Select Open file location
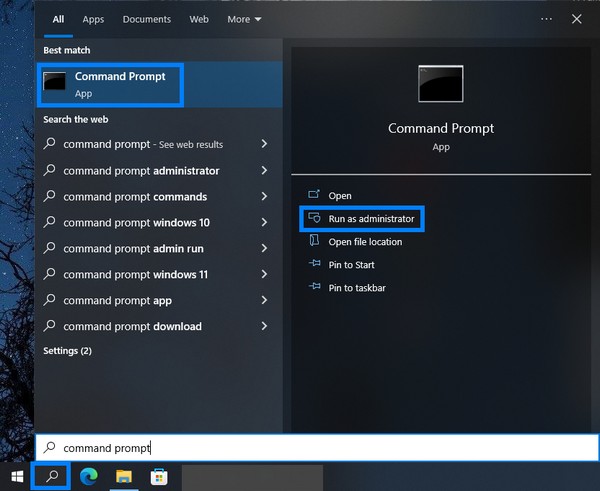The height and width of the screenshot is (491, 600). (x=365, y=242)
